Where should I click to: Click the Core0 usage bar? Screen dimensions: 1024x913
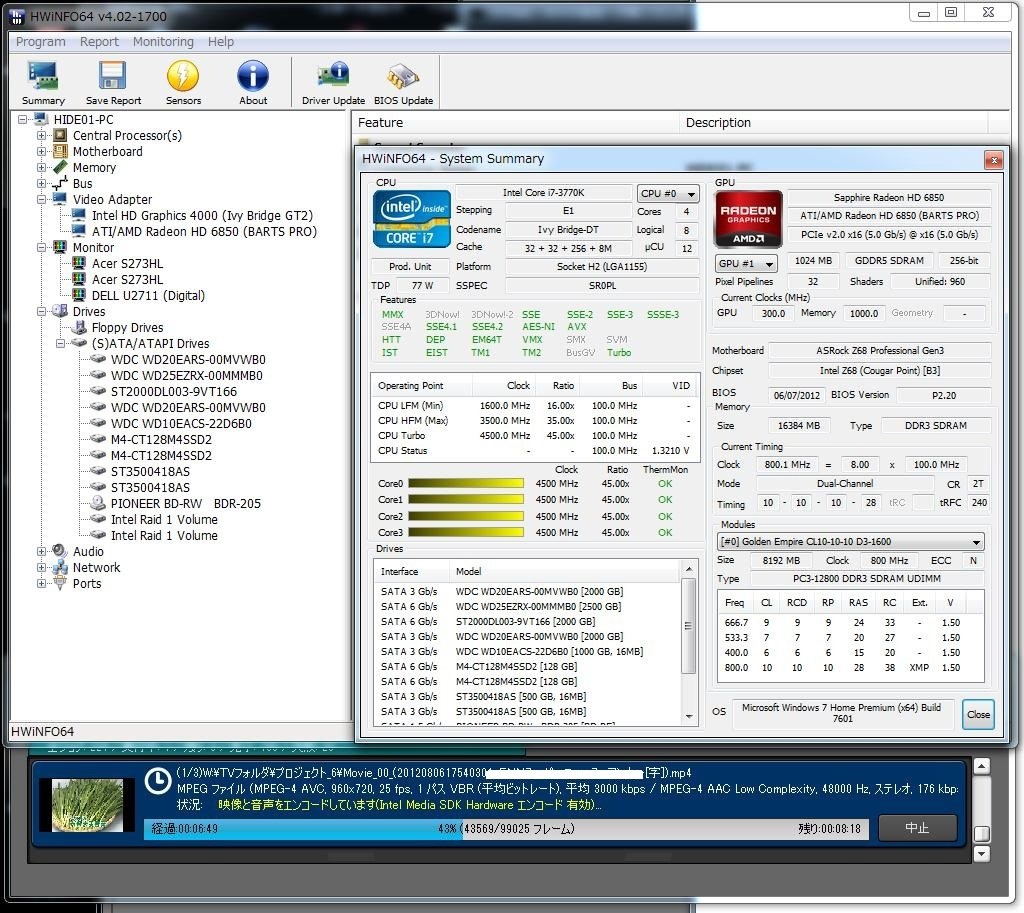click(466, 484)
